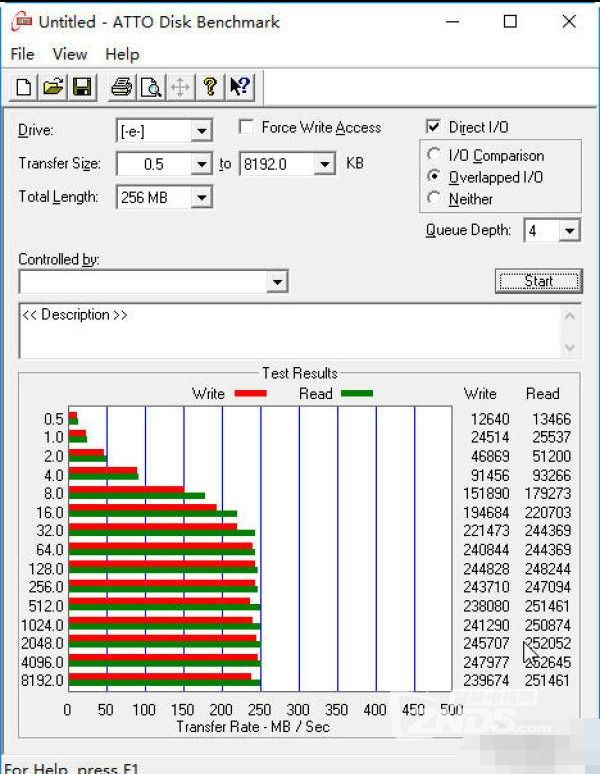
Task: Minimize the ATTO Disk Benchmark window
Action: 452,22
